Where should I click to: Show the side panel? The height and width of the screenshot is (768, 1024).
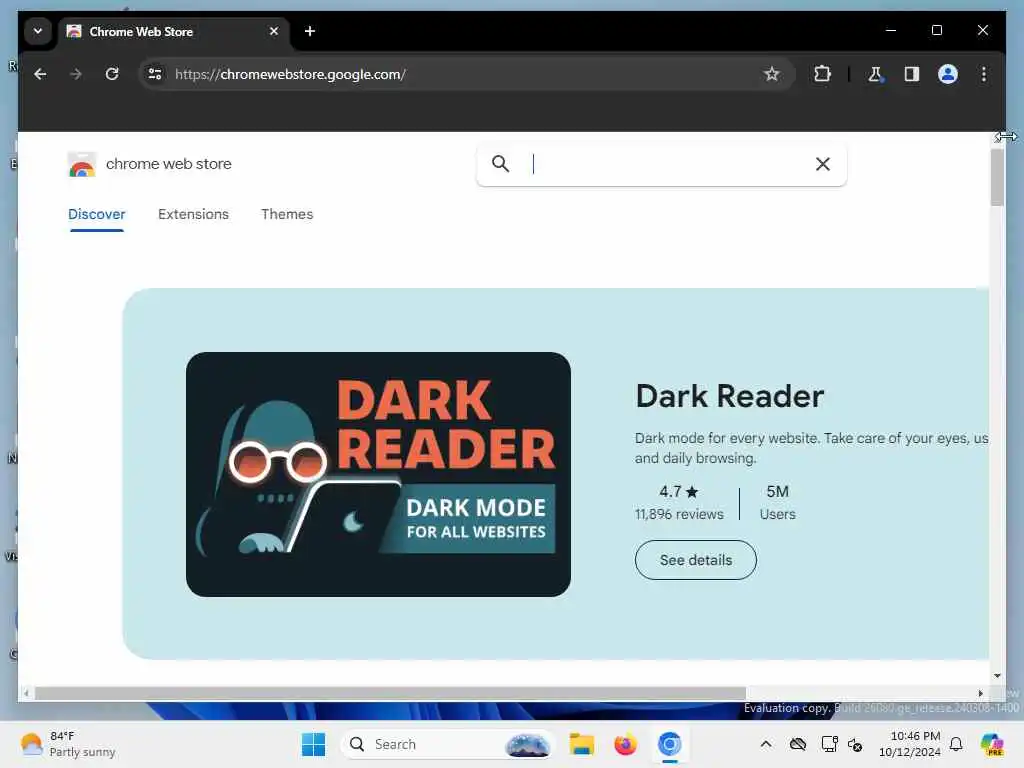coord(912,74)
